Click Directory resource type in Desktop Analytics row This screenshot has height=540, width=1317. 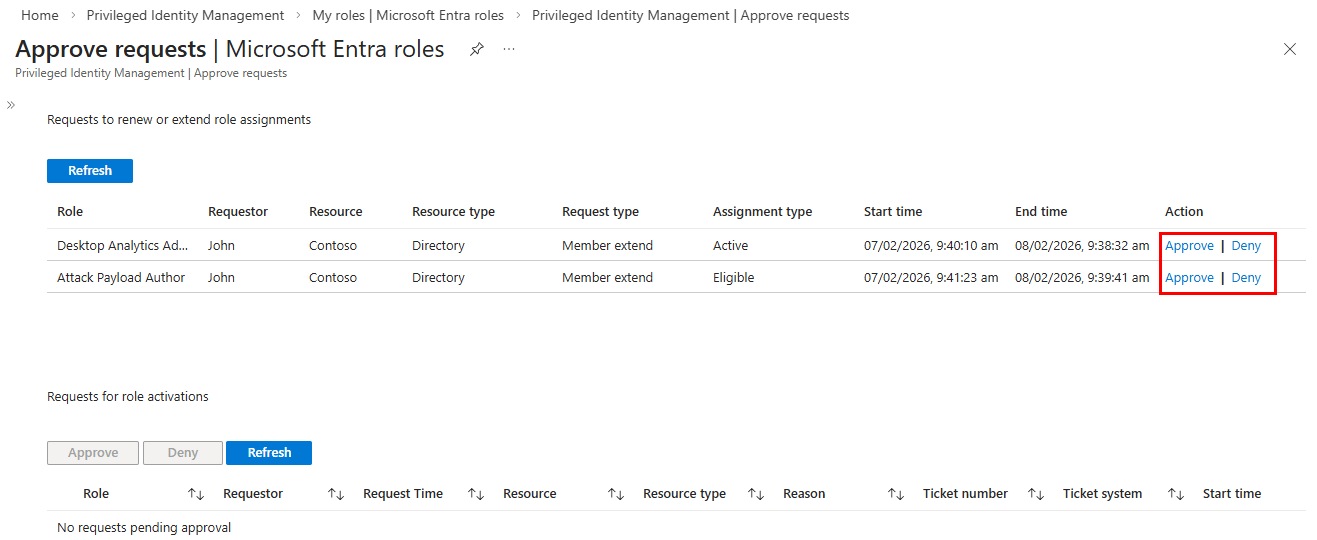pyautogui.click(x=438, y=246)
